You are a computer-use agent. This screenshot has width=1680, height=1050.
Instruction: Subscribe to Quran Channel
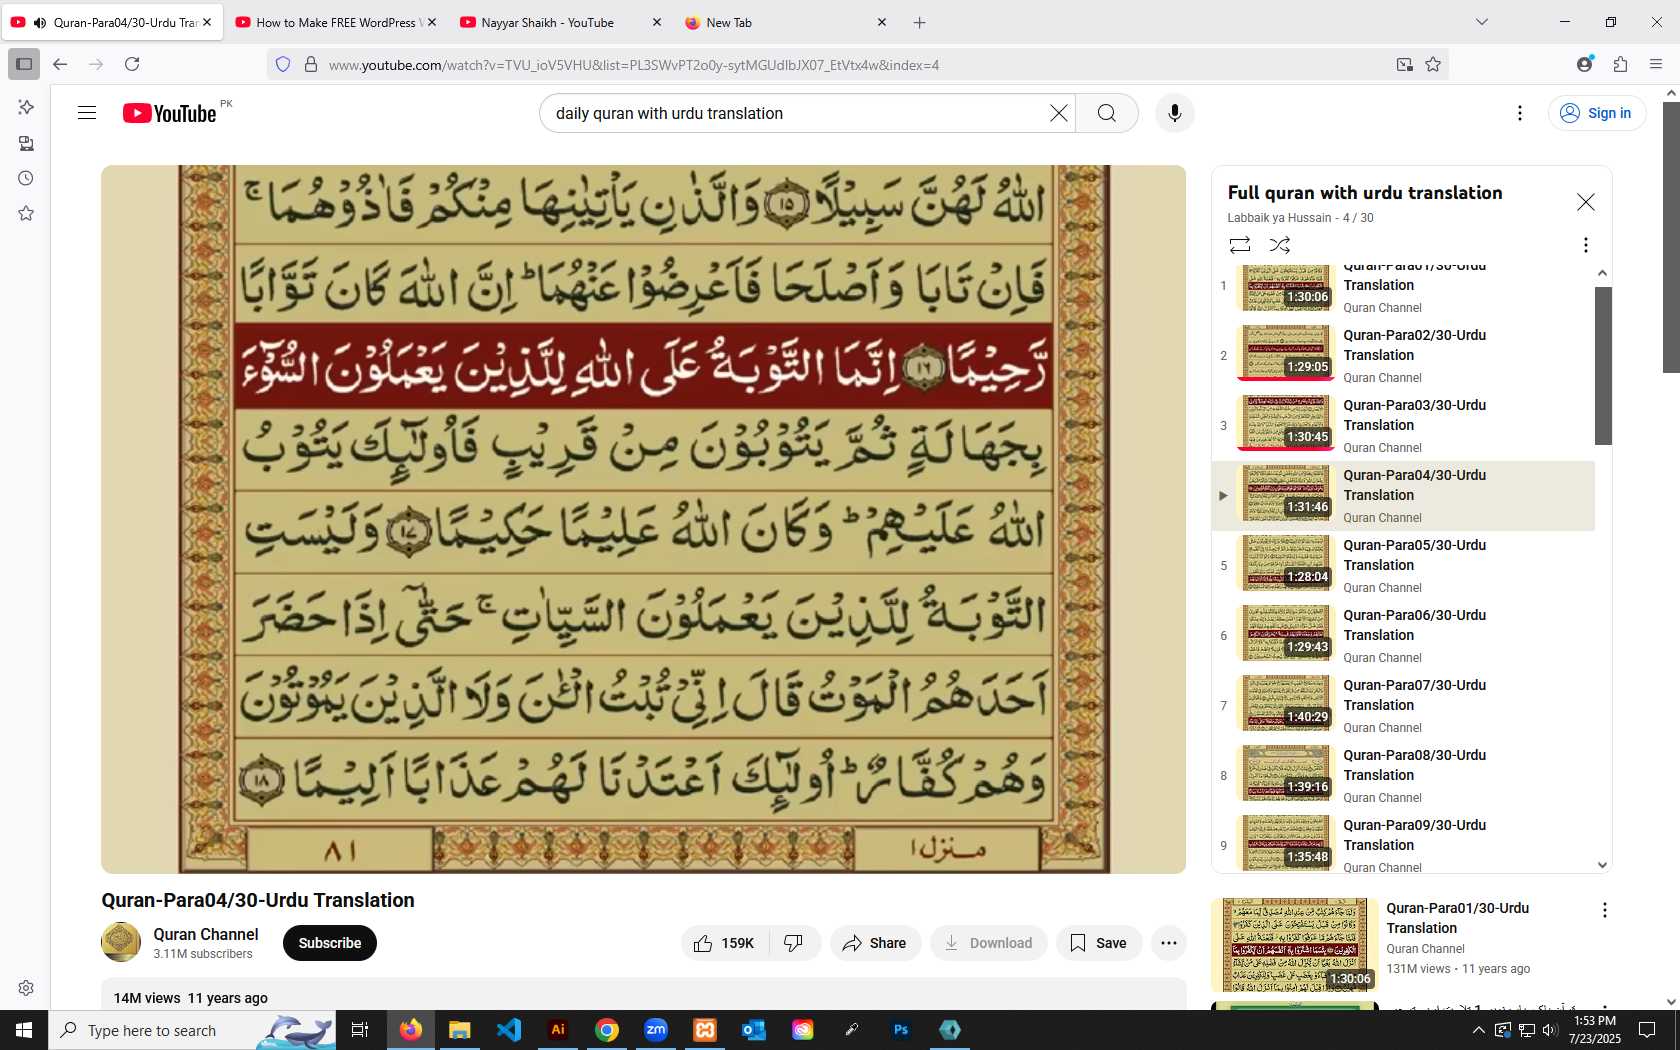(330, 943)
